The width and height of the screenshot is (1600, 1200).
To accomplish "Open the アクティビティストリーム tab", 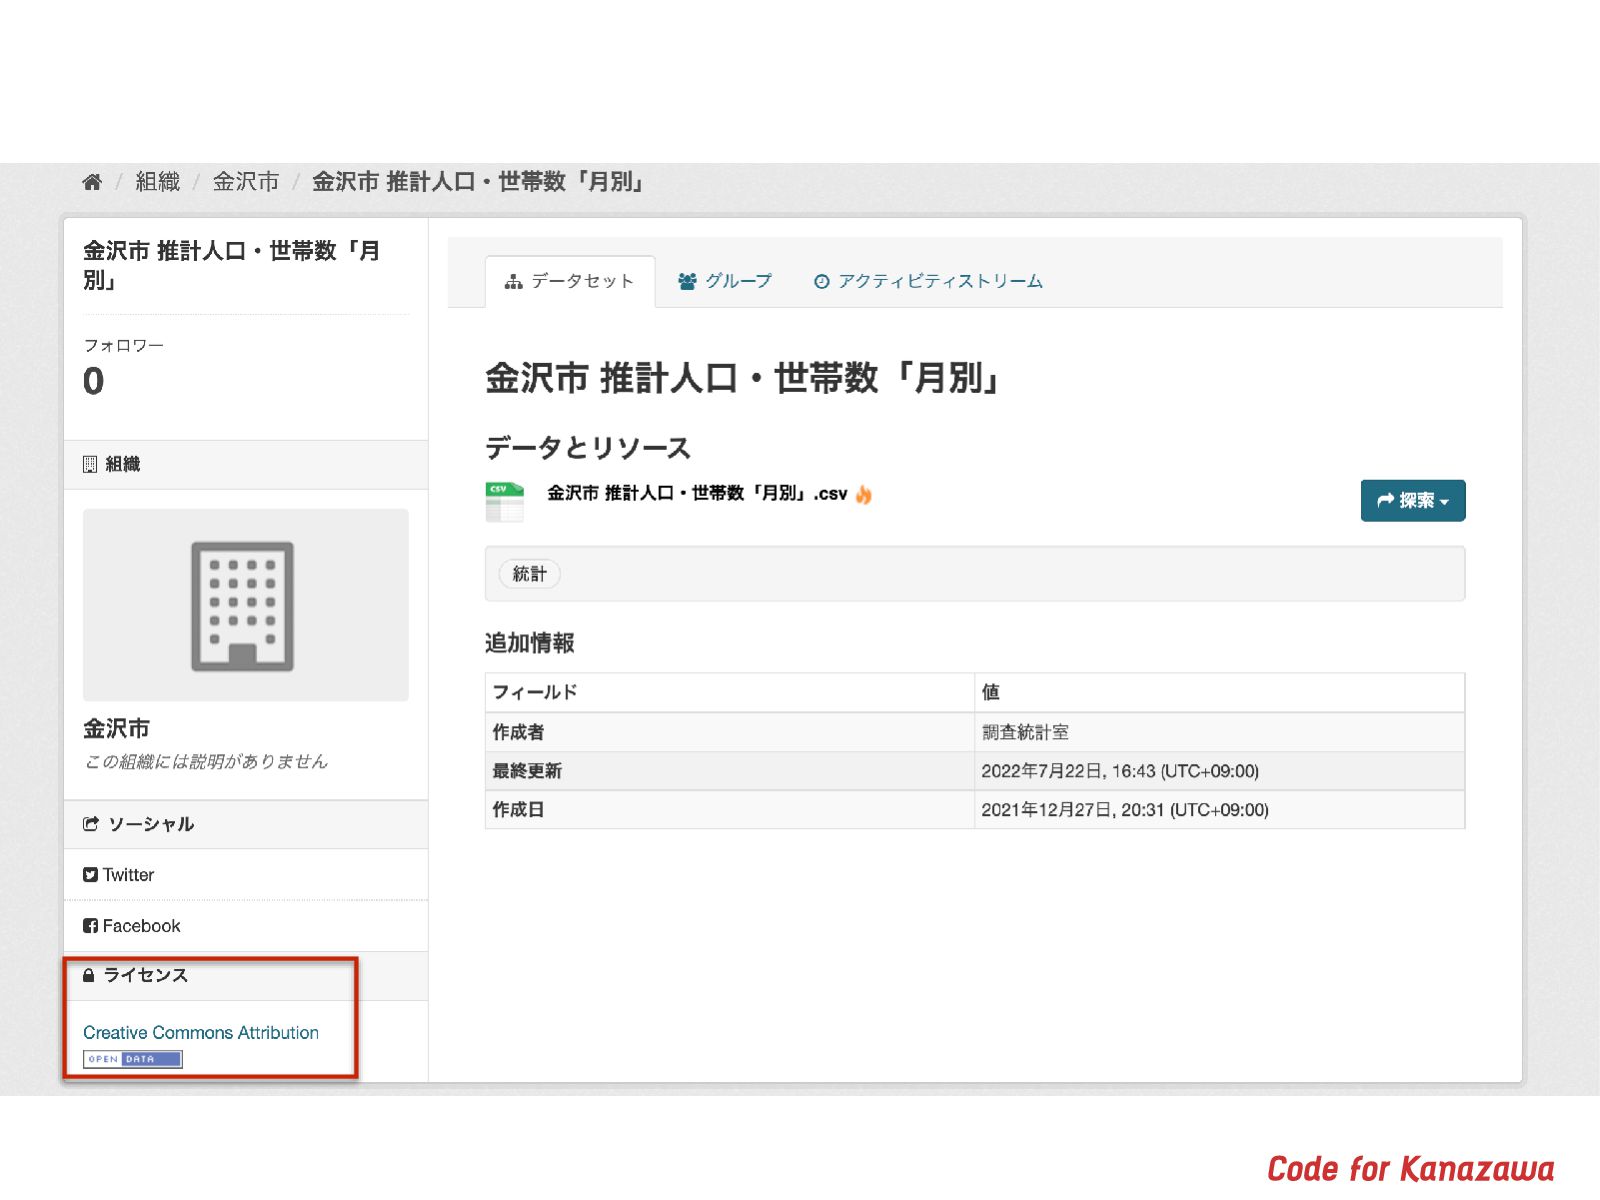I will tap(929, 281).
